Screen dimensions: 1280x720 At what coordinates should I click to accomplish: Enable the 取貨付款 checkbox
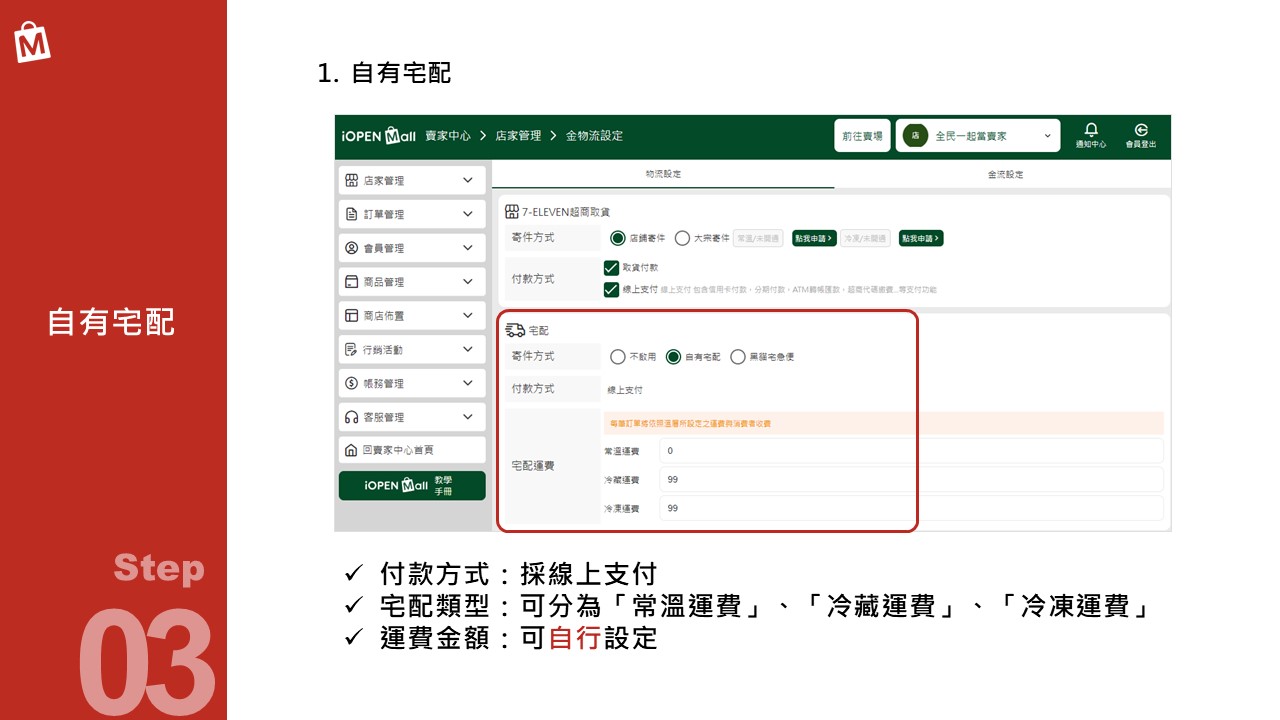(613, 268)
